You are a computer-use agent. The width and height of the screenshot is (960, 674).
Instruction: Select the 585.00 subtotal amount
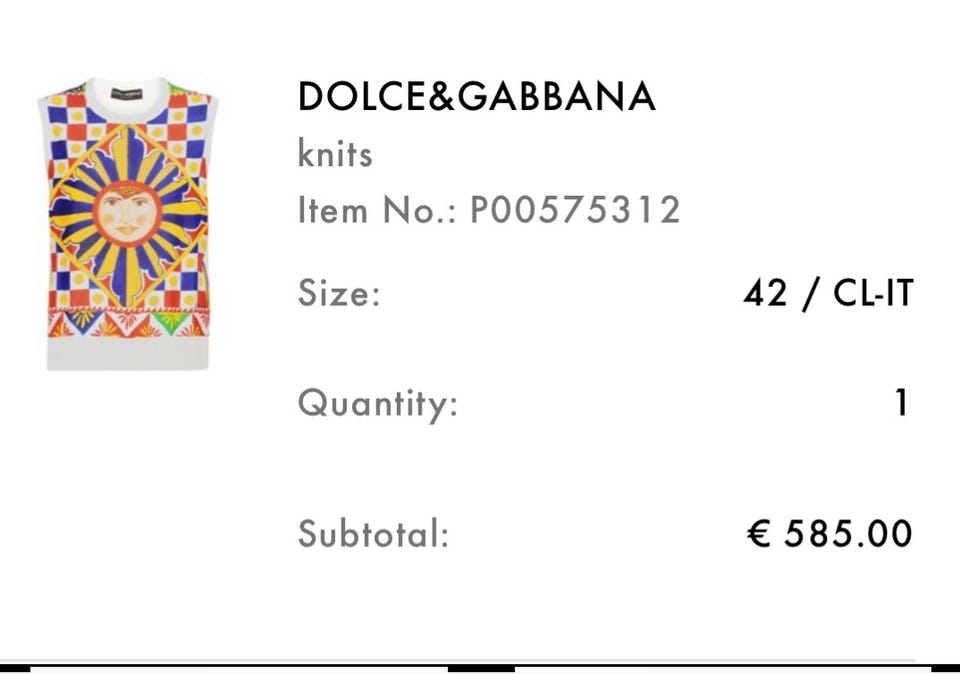pos(848,533)
